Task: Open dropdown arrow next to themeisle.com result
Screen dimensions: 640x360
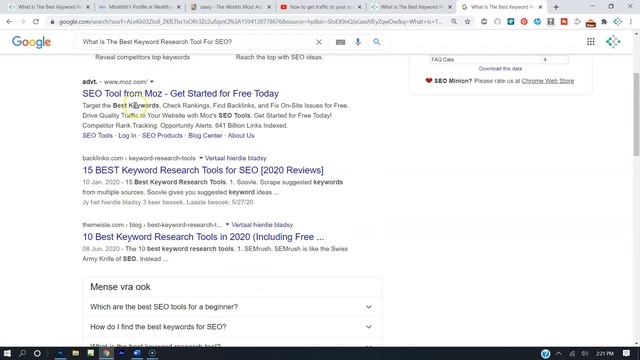Action: tap(227, 224)
